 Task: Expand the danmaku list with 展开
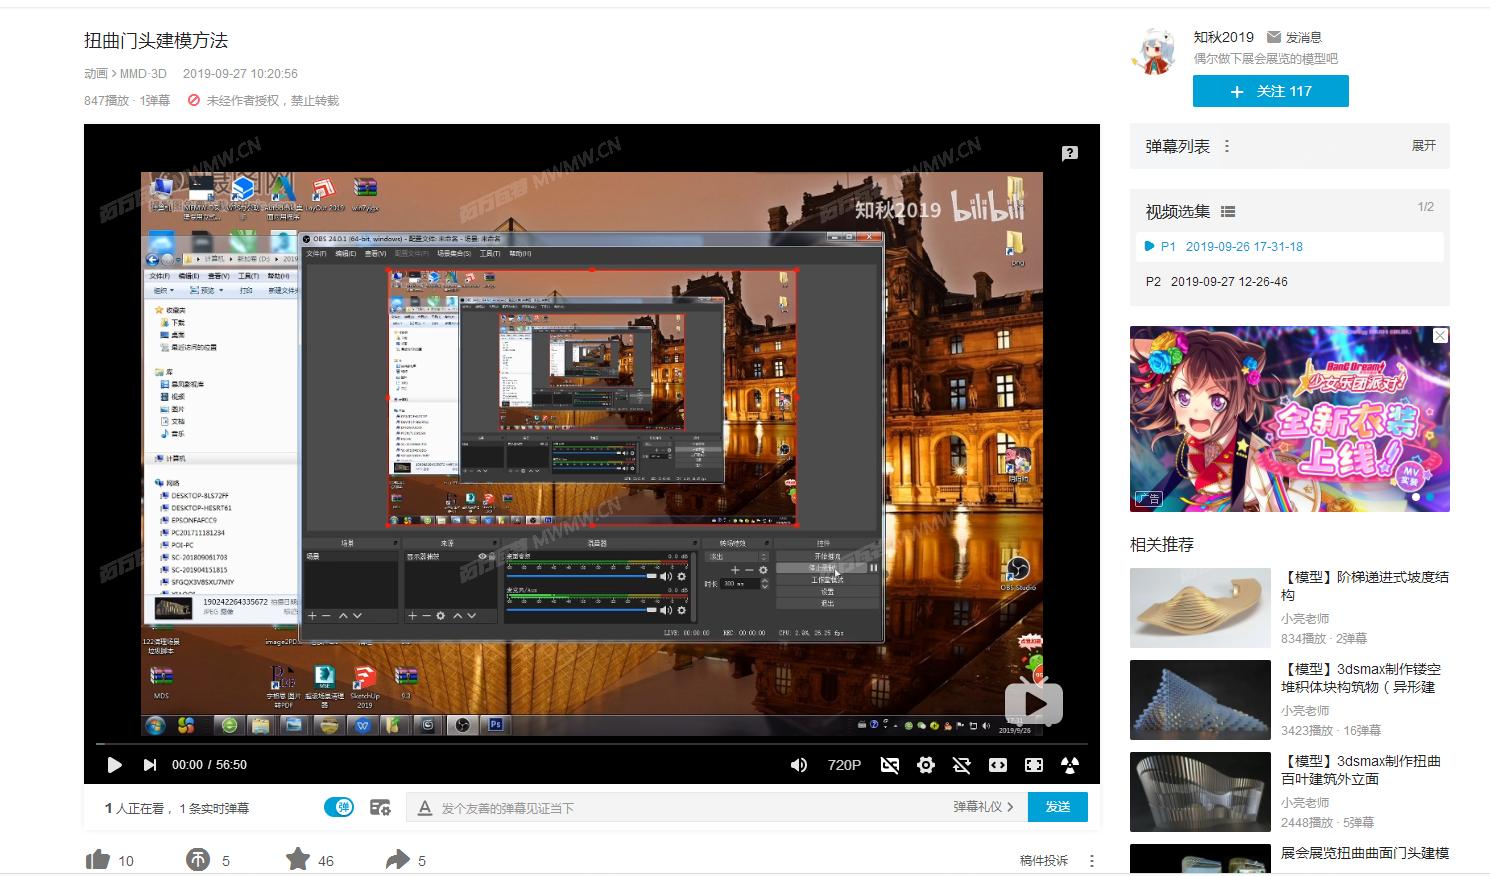(1424, 146)
